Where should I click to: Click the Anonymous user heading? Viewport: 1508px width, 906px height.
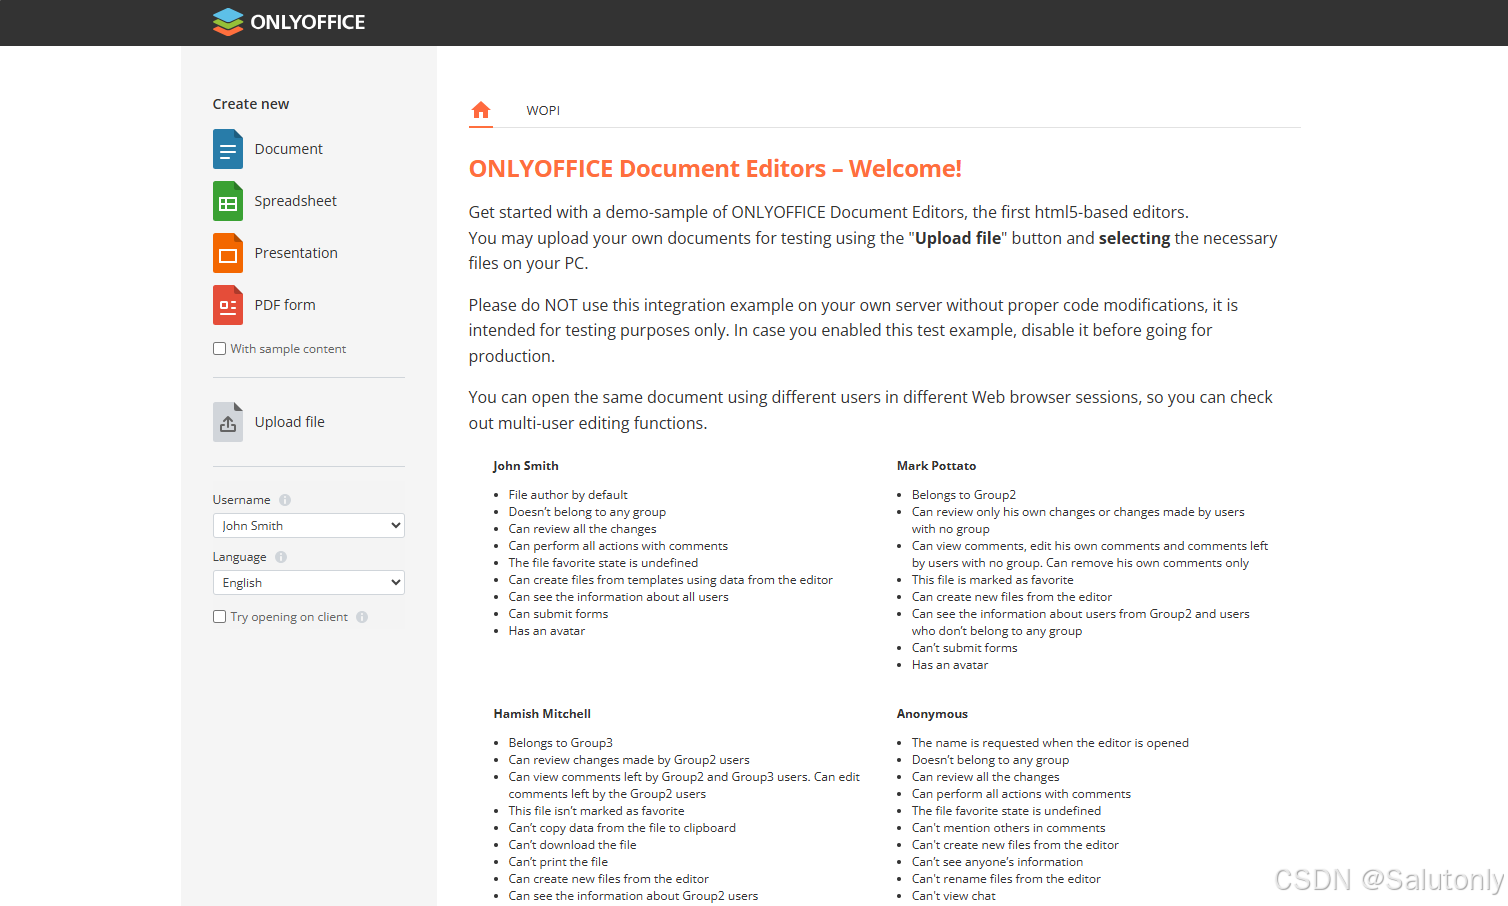[932, 714]
